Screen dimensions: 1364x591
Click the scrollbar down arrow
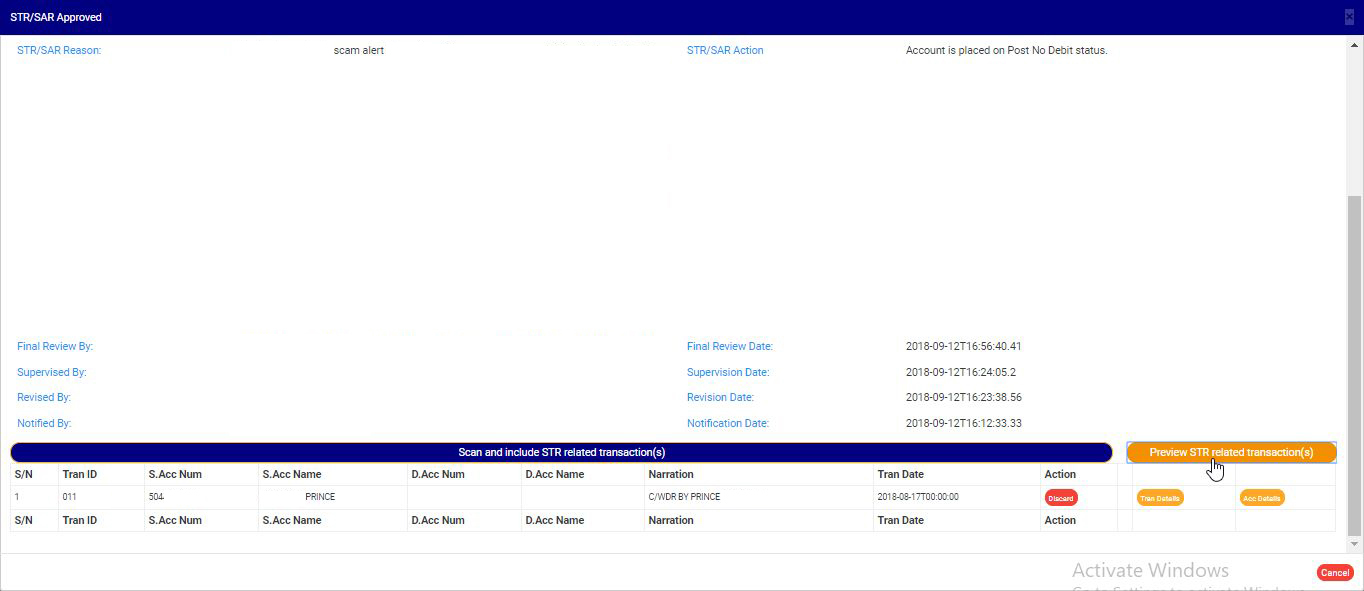pyautogui.click(x=1355, y=544)
